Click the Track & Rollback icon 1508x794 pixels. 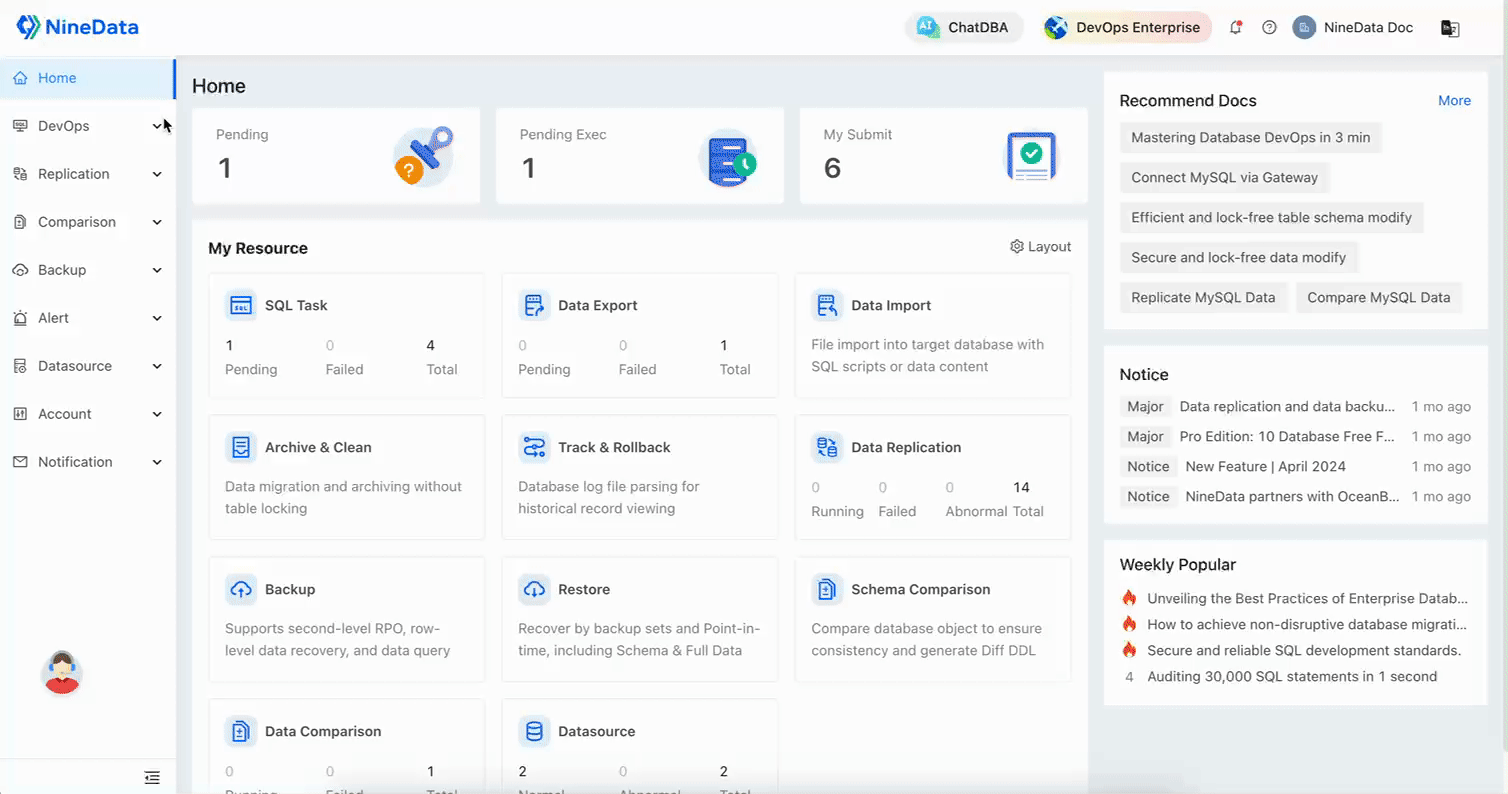click(x=534, y=447)
